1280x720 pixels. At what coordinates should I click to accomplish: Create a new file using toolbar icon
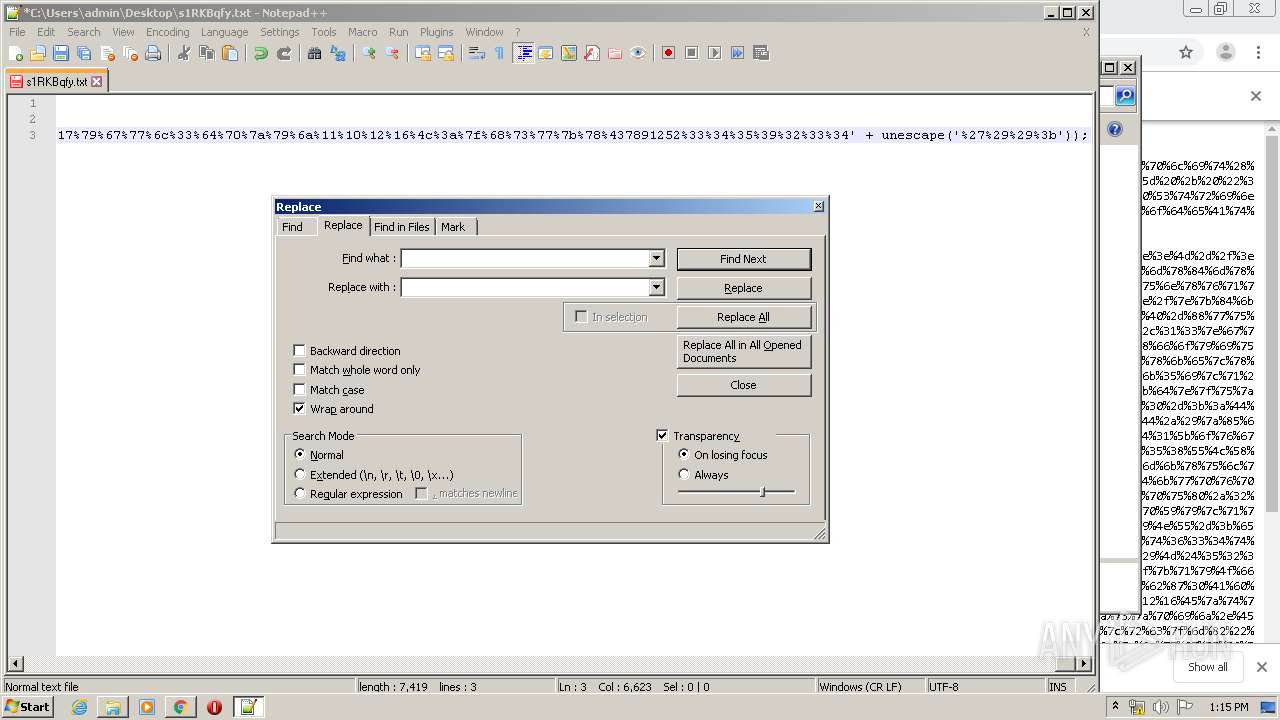tap(16, 53)
